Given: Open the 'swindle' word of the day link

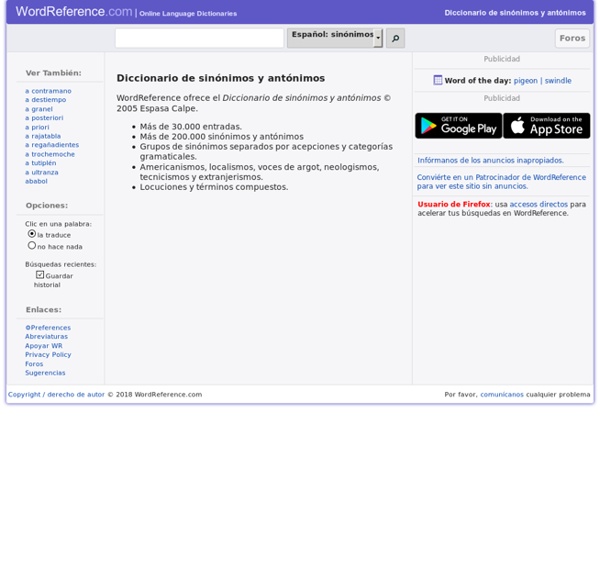Looking at the screenshot, I should (x=558, y=81).
